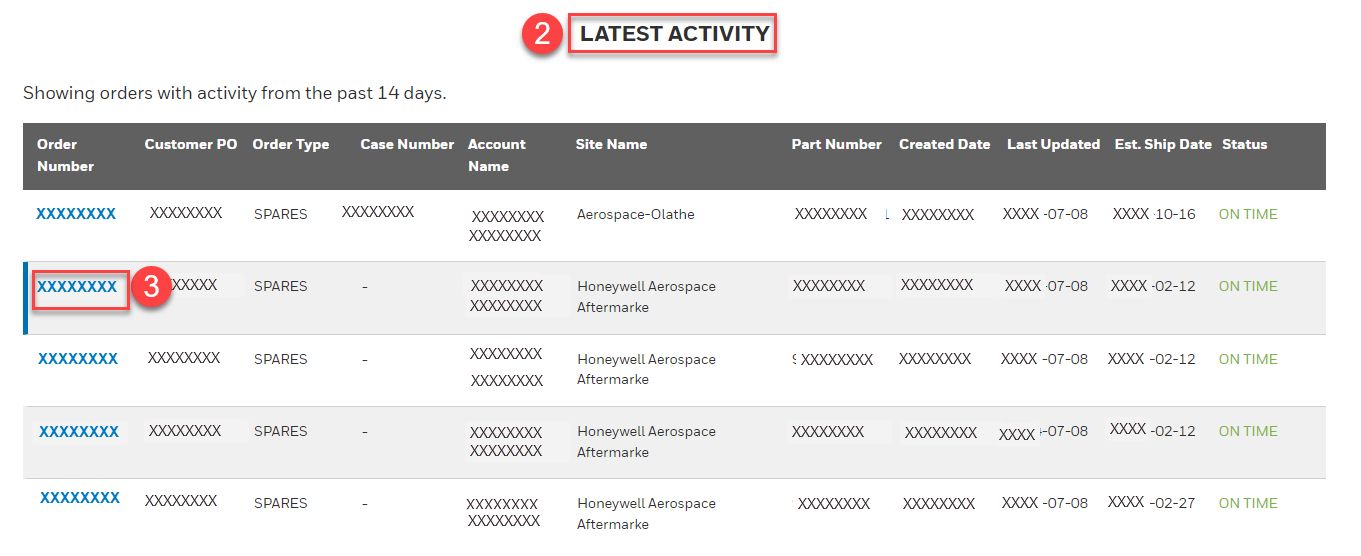Click SPARES order type in the 02-27 row
Viewport: 1361px width, 556px height.
pyautogui.click(x=281, y=503)
